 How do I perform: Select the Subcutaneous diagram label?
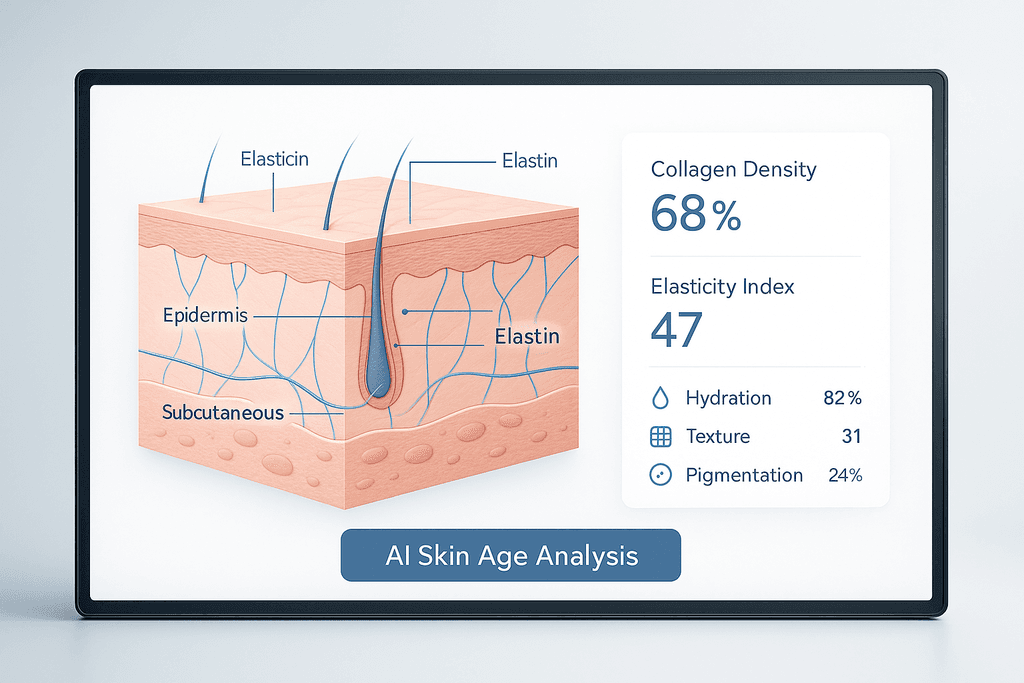tap(223, 412)
